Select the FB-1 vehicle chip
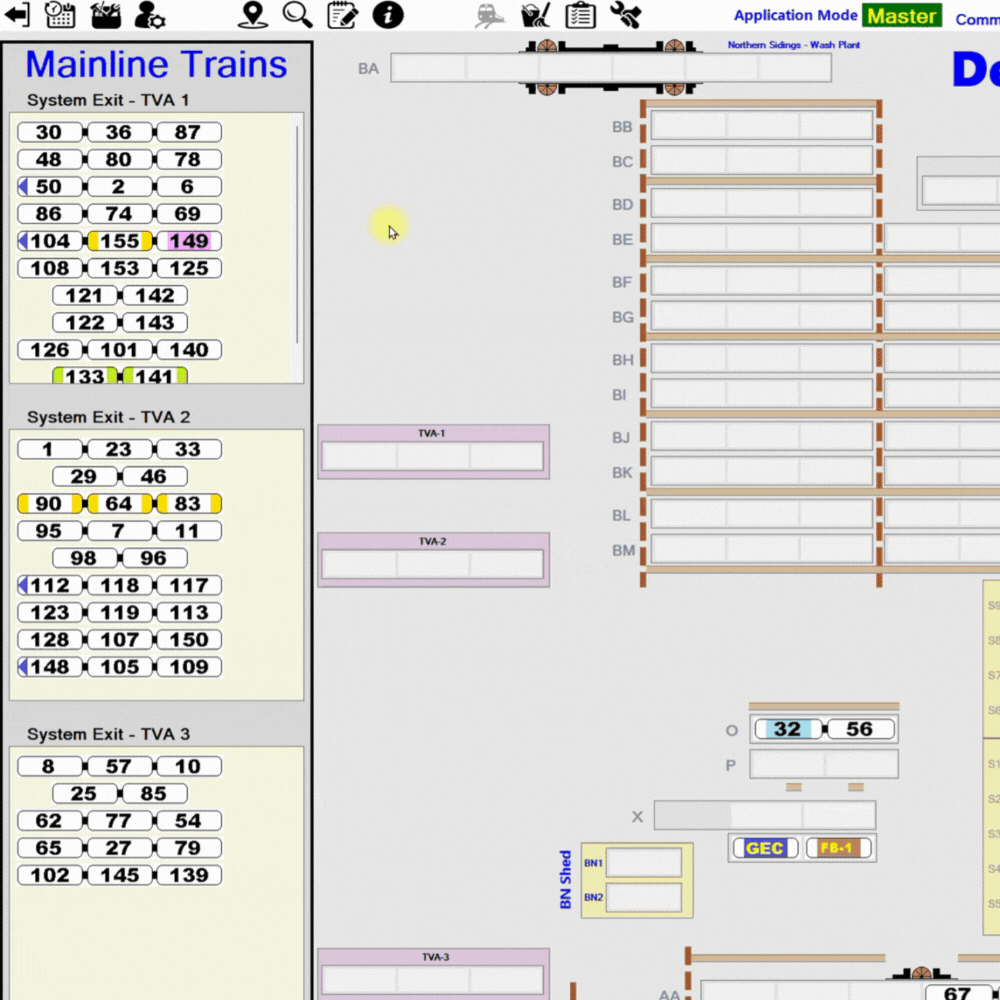 [x=838, y=848]
